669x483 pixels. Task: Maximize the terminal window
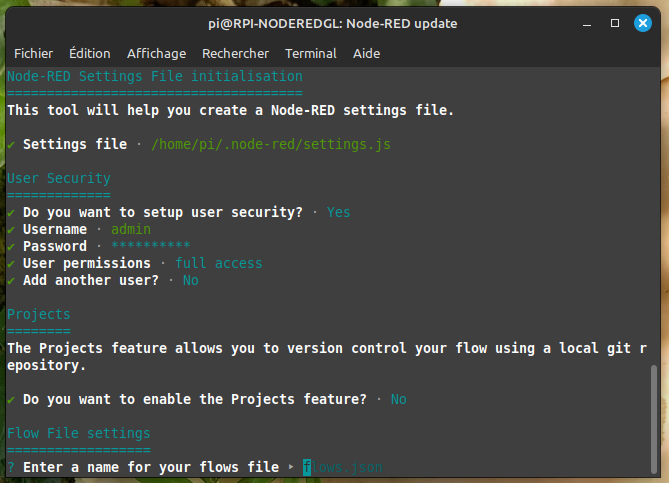coord(615,22)
